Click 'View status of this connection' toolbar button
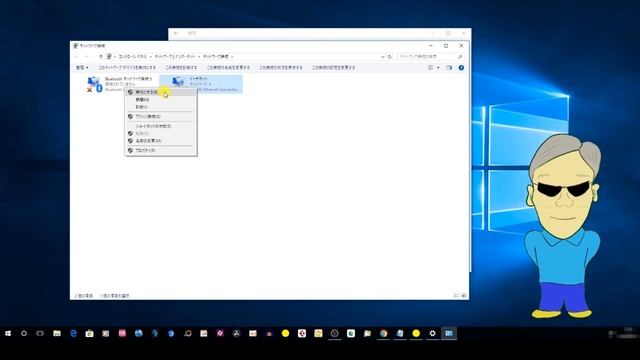Image resolution: width=640 pixels, height=360 pixels. [x=281, y=68]
